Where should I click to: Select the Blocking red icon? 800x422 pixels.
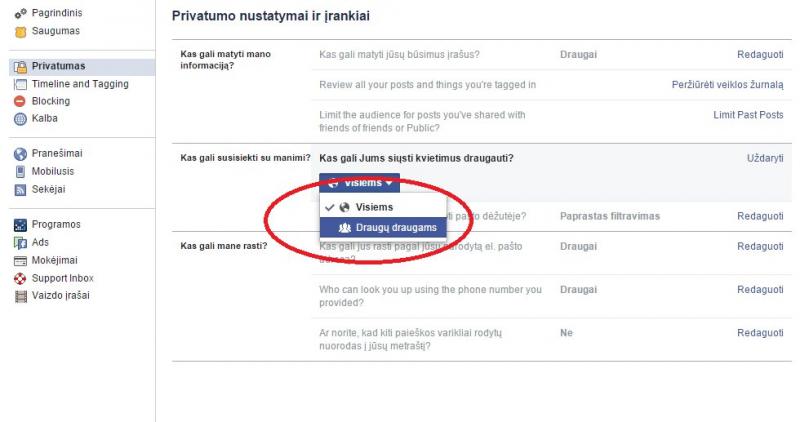(20, 101)
